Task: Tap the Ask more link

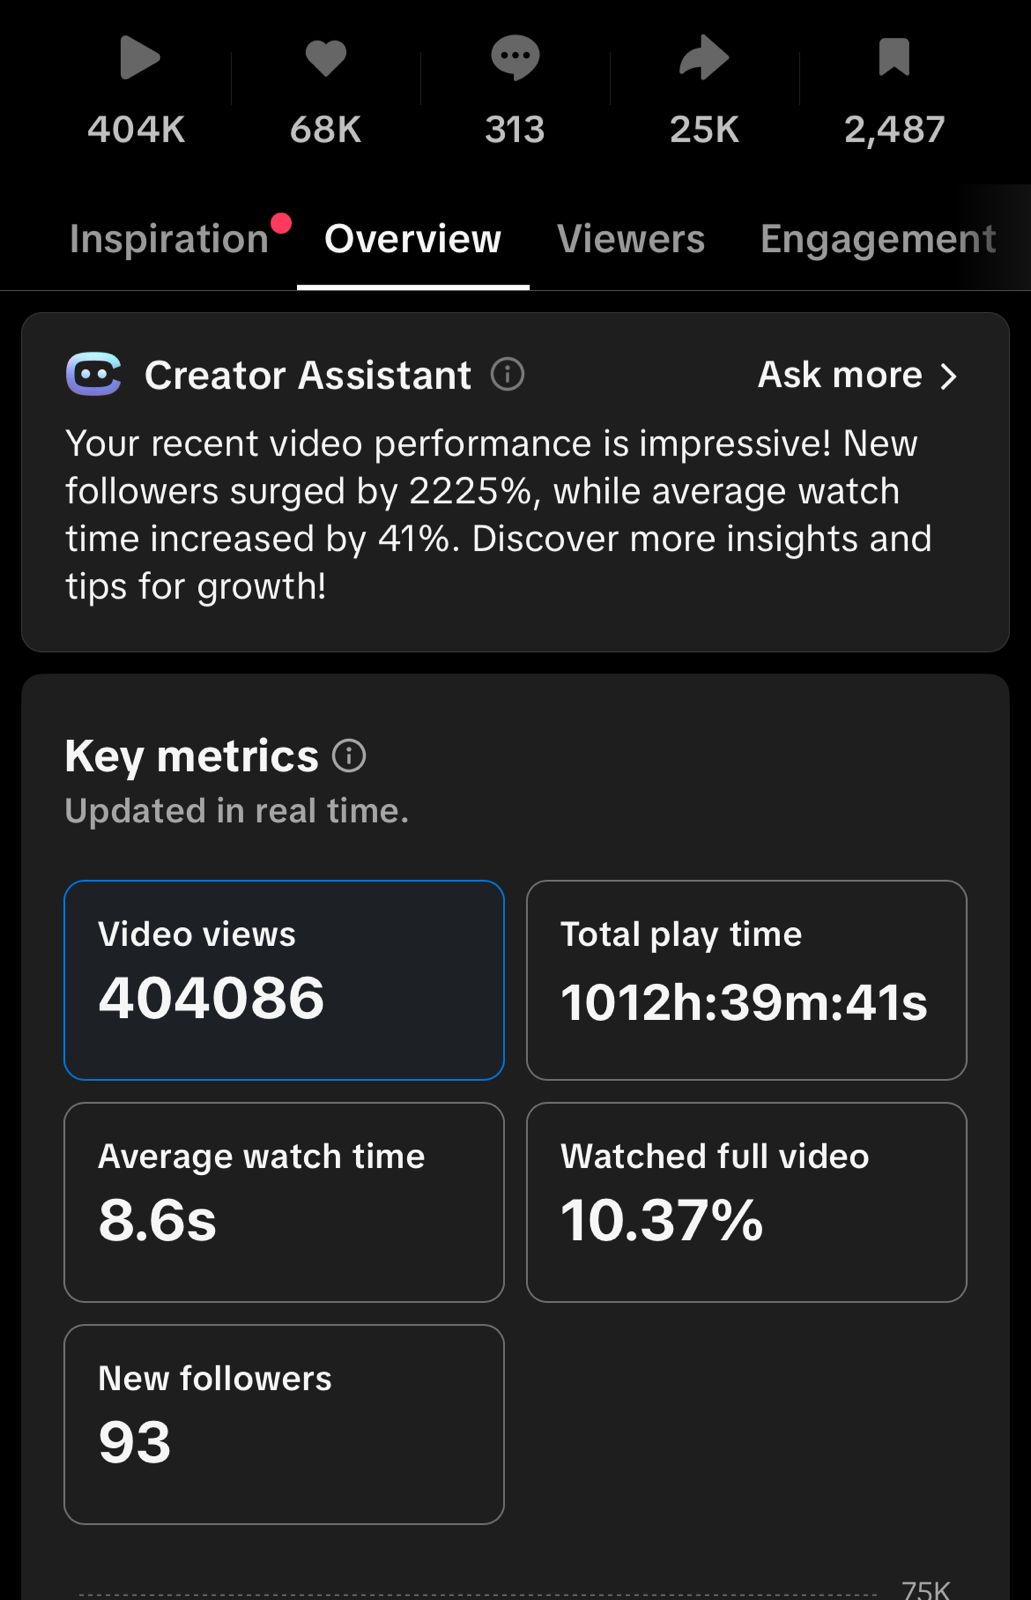Action: tap(840, 375)
